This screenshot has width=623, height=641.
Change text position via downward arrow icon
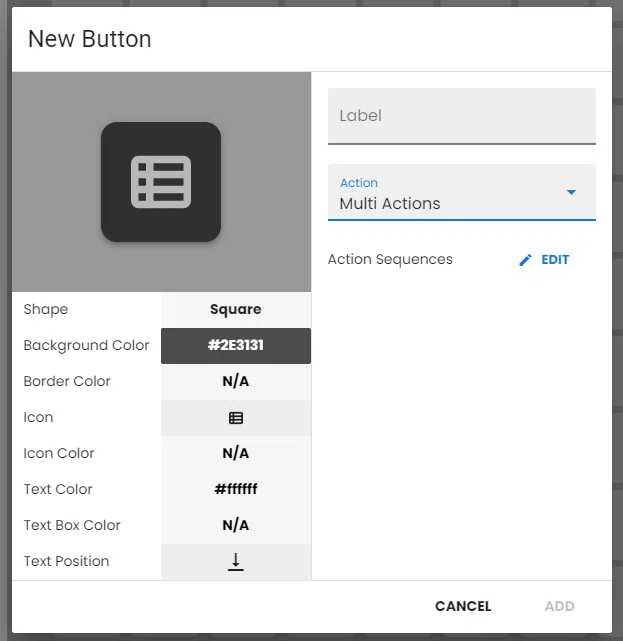click(236, 562)
